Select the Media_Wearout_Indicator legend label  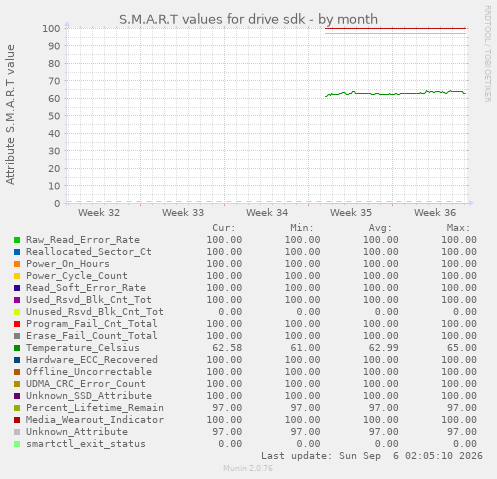pyautogui.click(x=95, y=420)
